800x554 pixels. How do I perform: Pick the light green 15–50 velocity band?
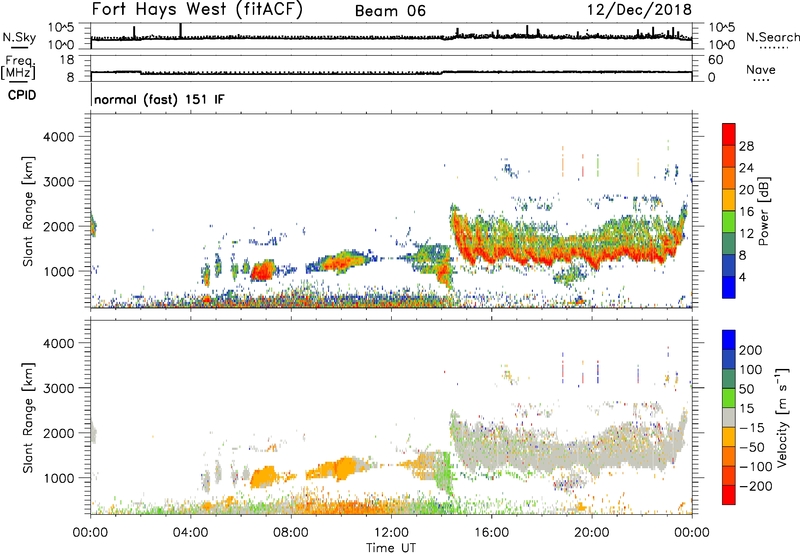(x=729, y=398)
